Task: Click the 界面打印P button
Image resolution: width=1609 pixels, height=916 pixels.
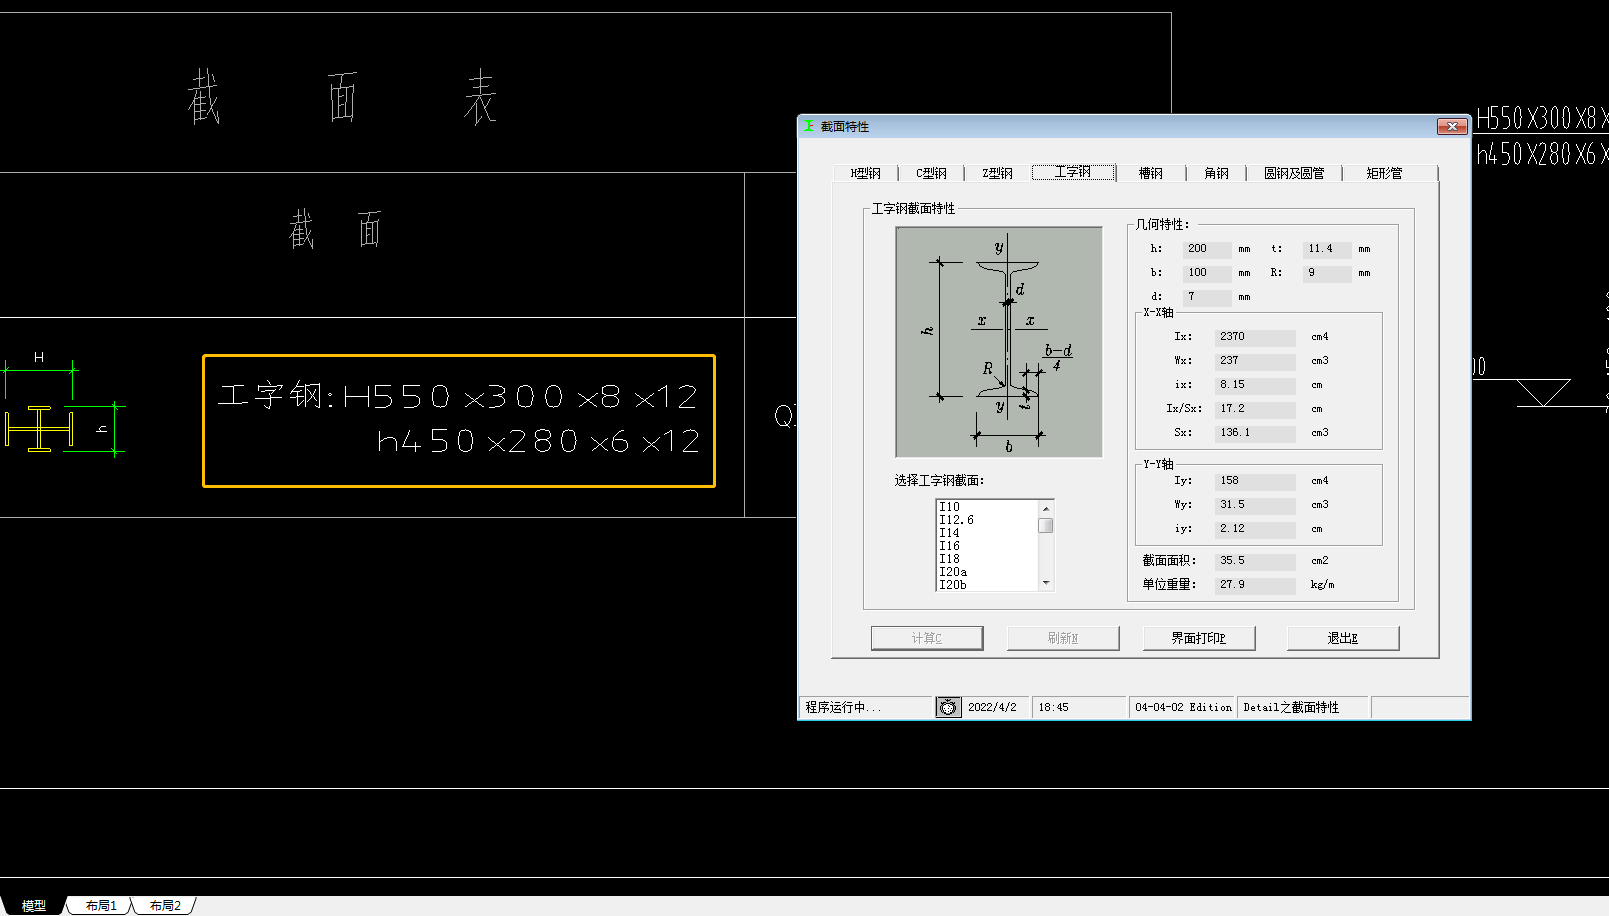Action: 1199,638
